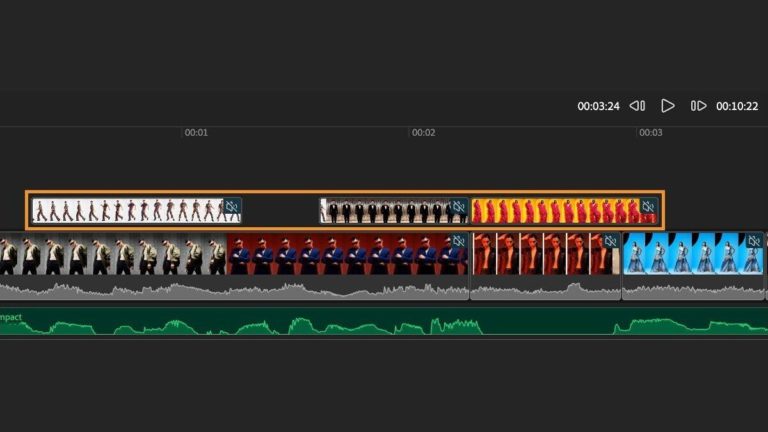Toggle mute on black-suit overlay clip
This screenshot has width=768, height=432.
point(458,206)
